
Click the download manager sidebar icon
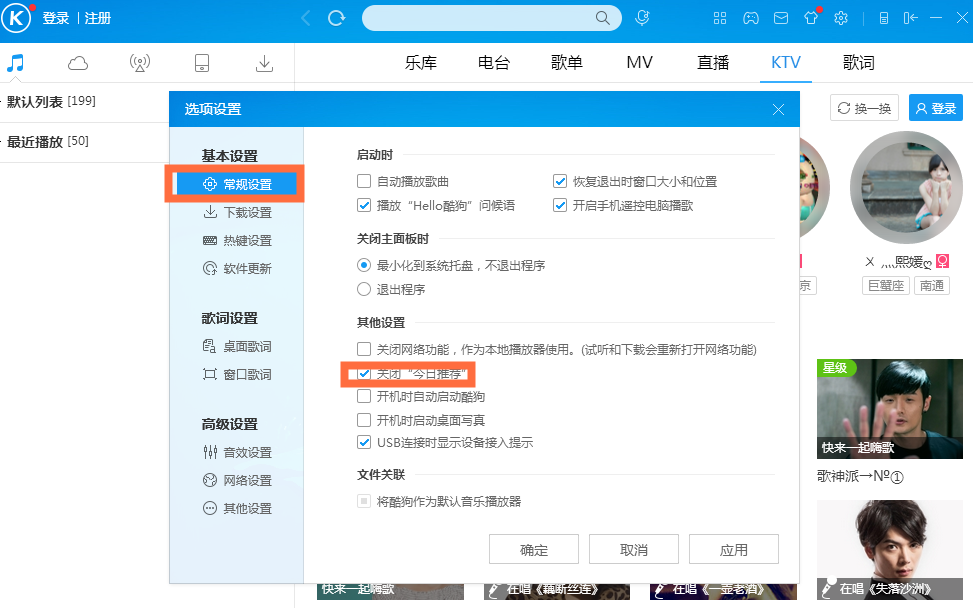263,62
